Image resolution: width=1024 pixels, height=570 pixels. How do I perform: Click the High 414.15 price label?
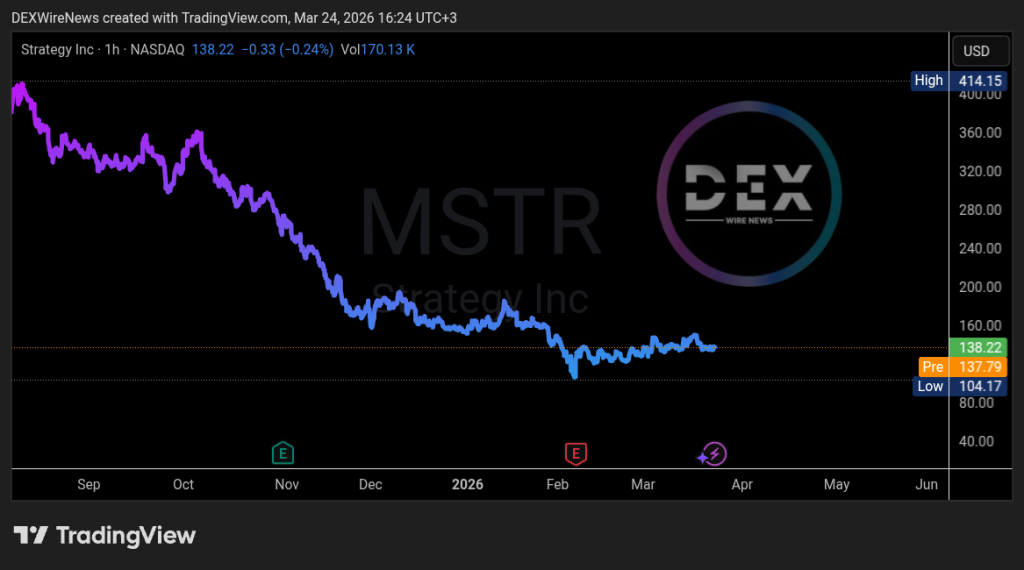click(x=959, y=81)
